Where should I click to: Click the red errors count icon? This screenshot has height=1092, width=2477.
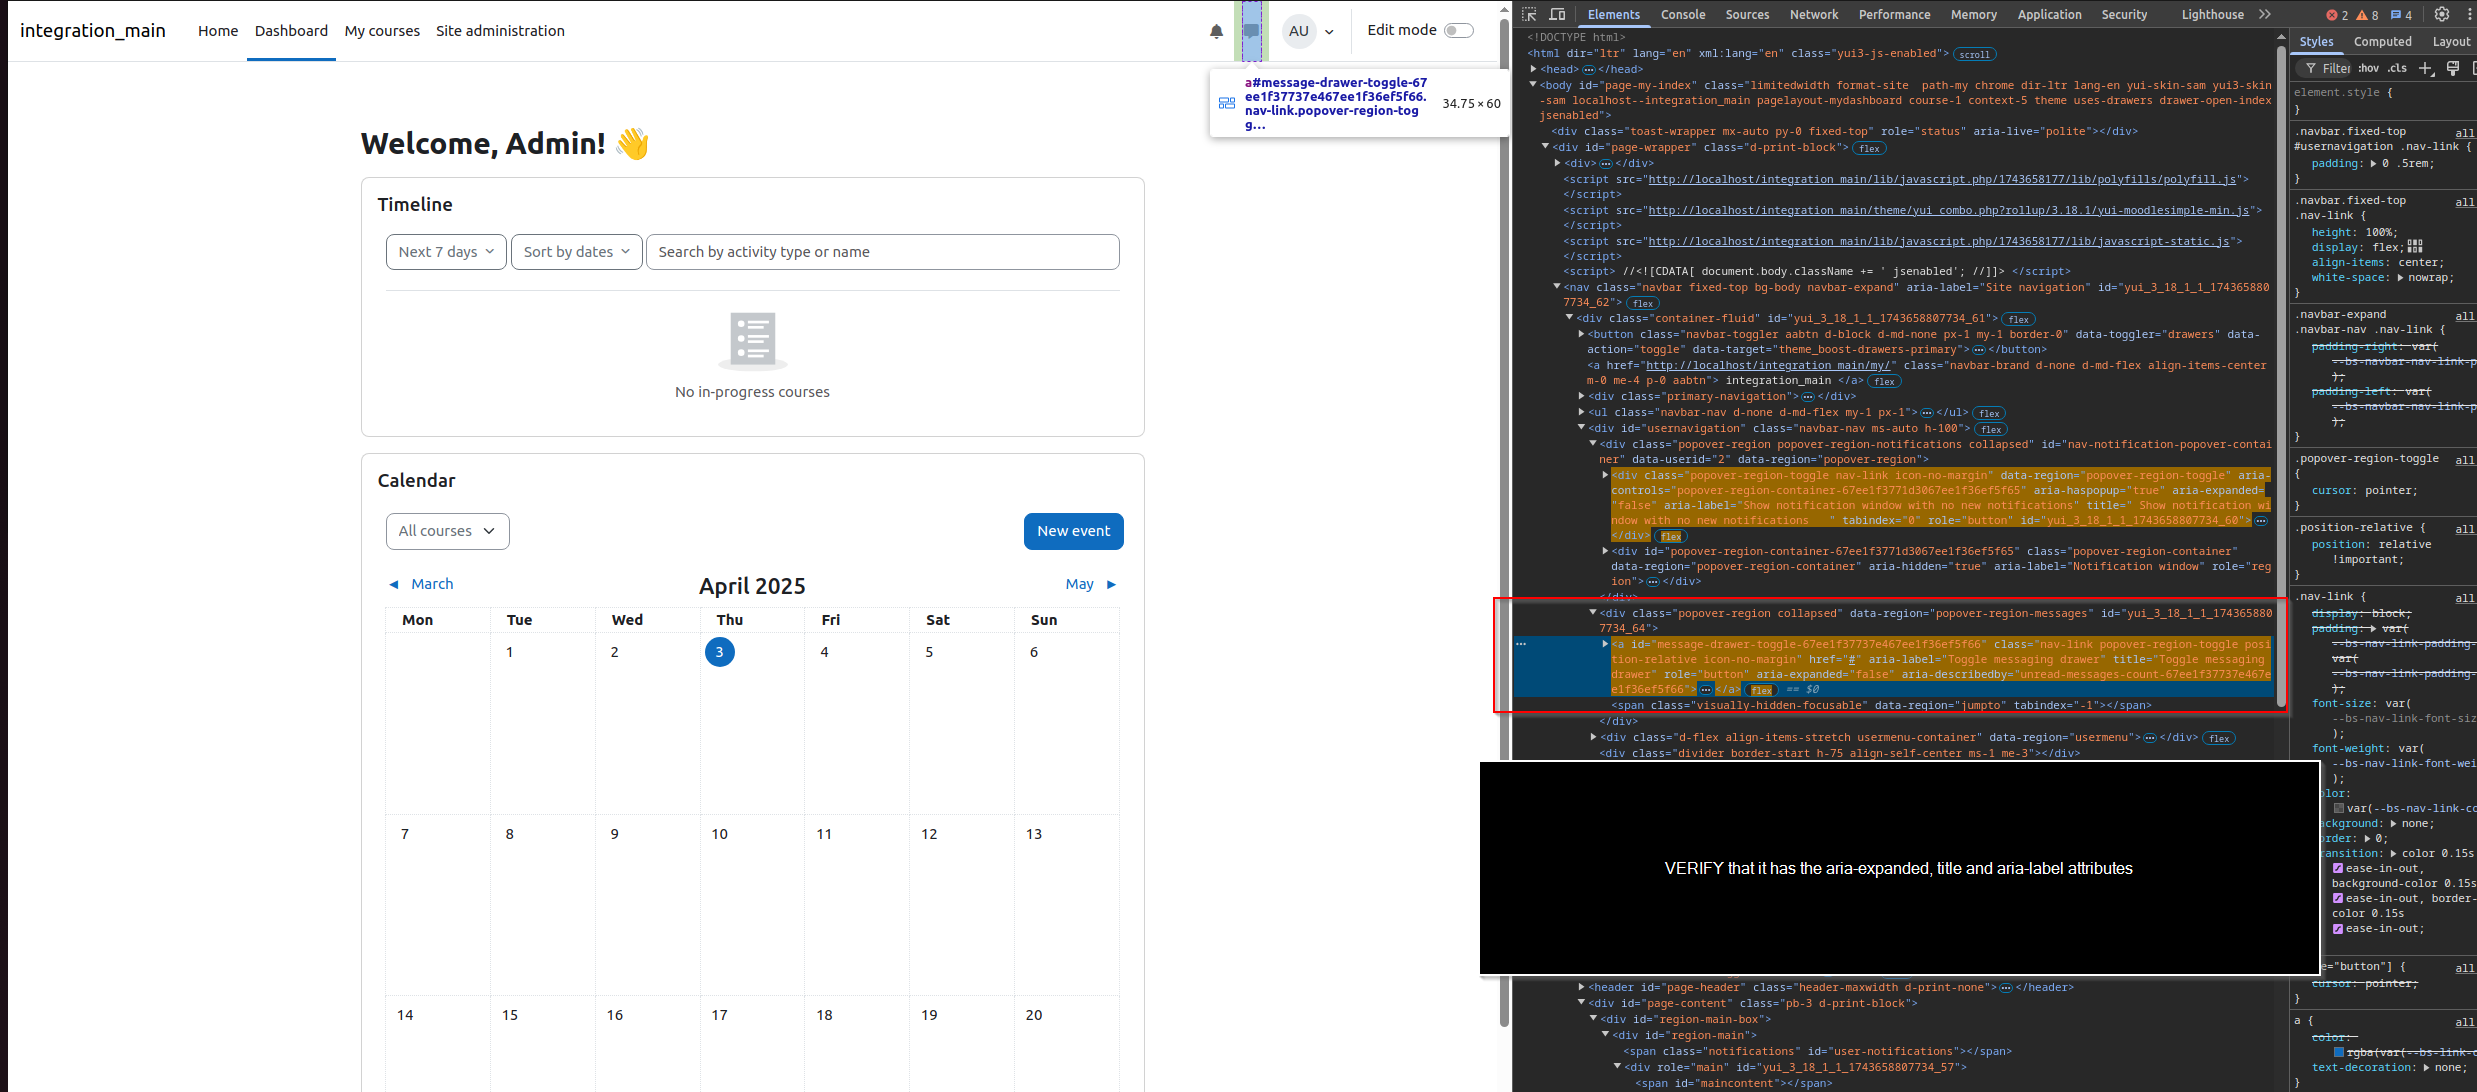2334,15
